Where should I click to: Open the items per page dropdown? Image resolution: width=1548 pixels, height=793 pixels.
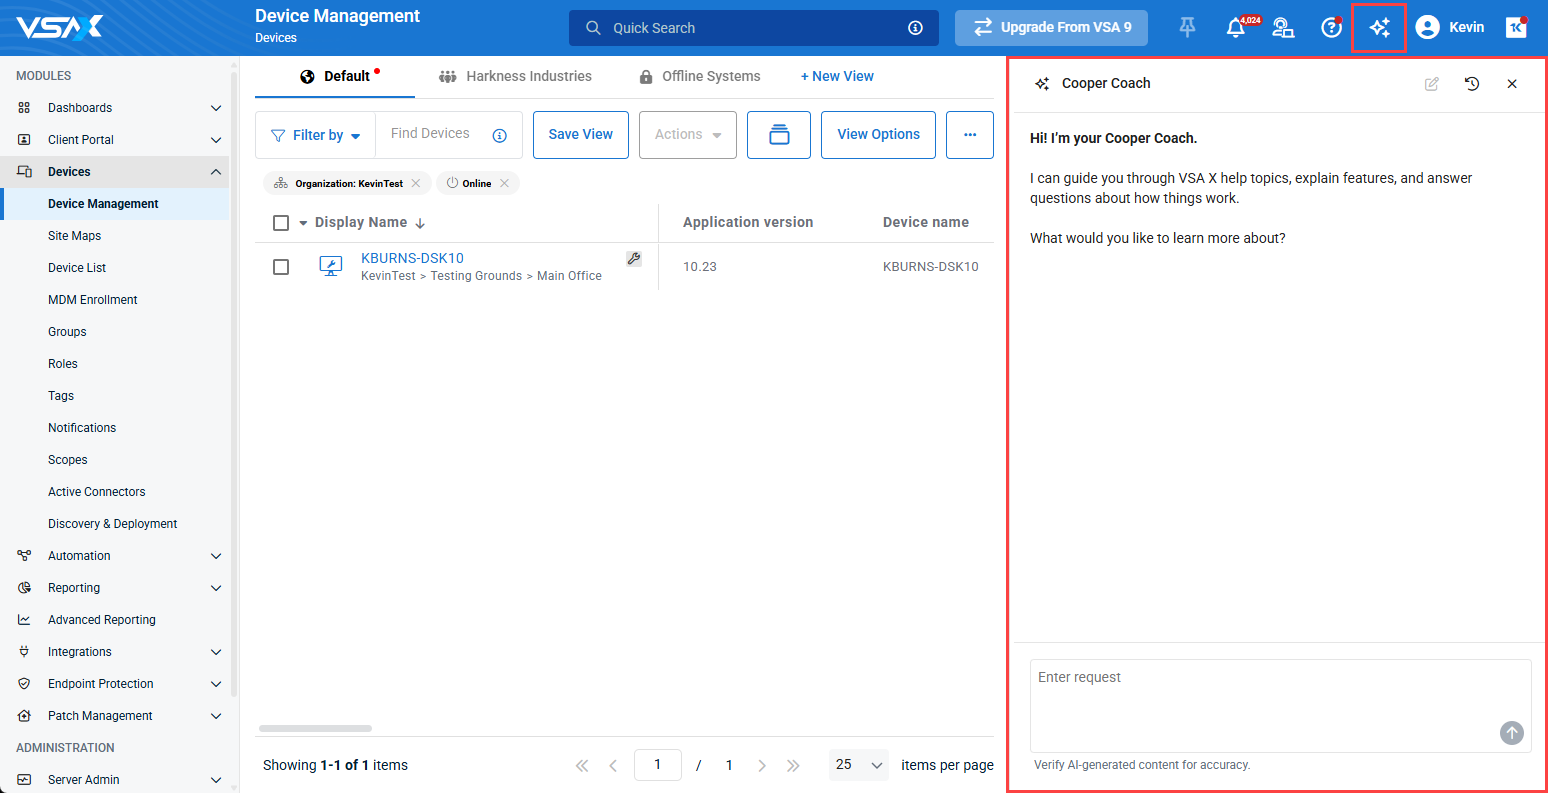click(x=858, y=765)
